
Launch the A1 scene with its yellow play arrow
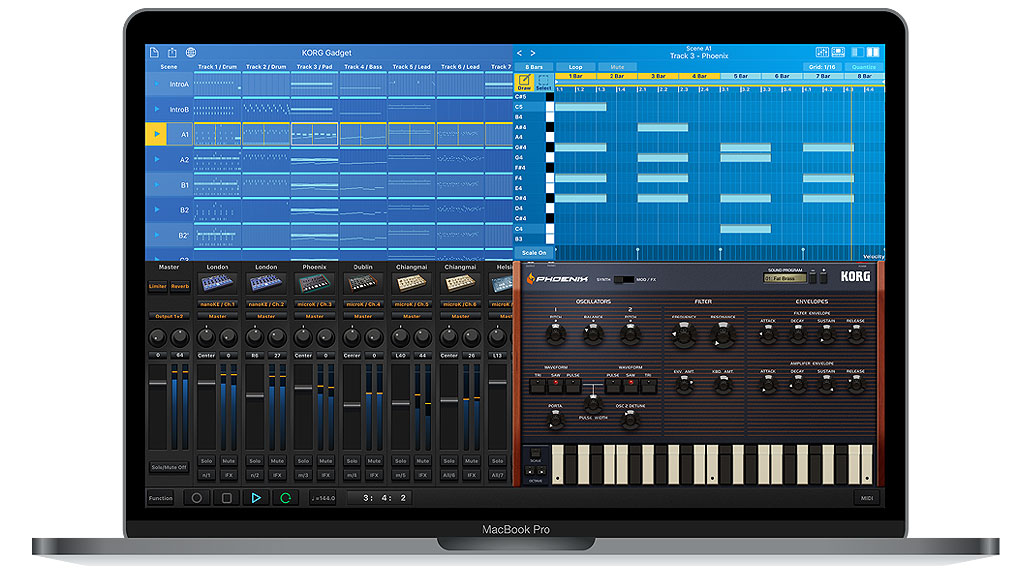[157, 134]
